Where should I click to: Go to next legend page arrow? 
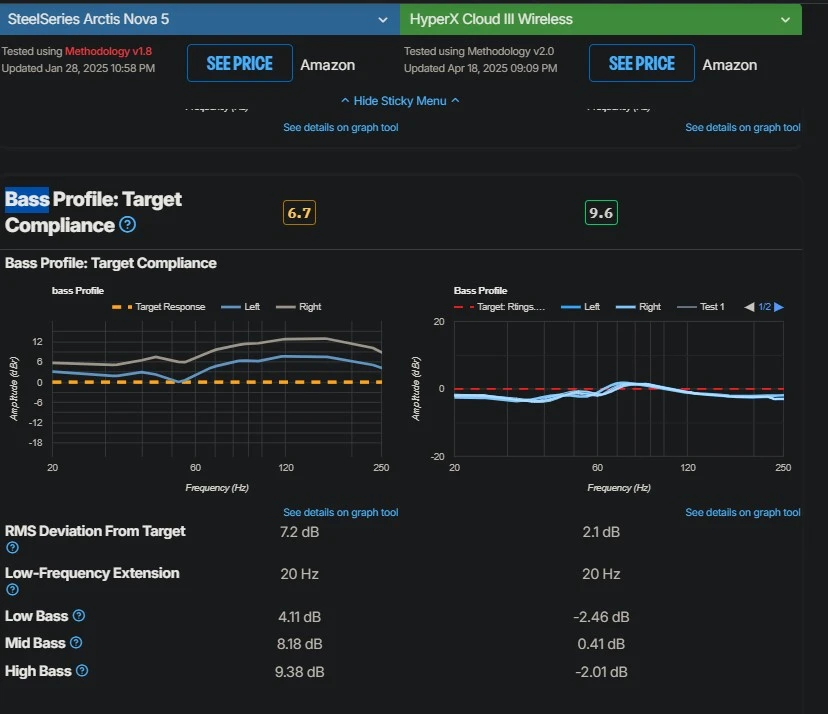coord(779,307)
